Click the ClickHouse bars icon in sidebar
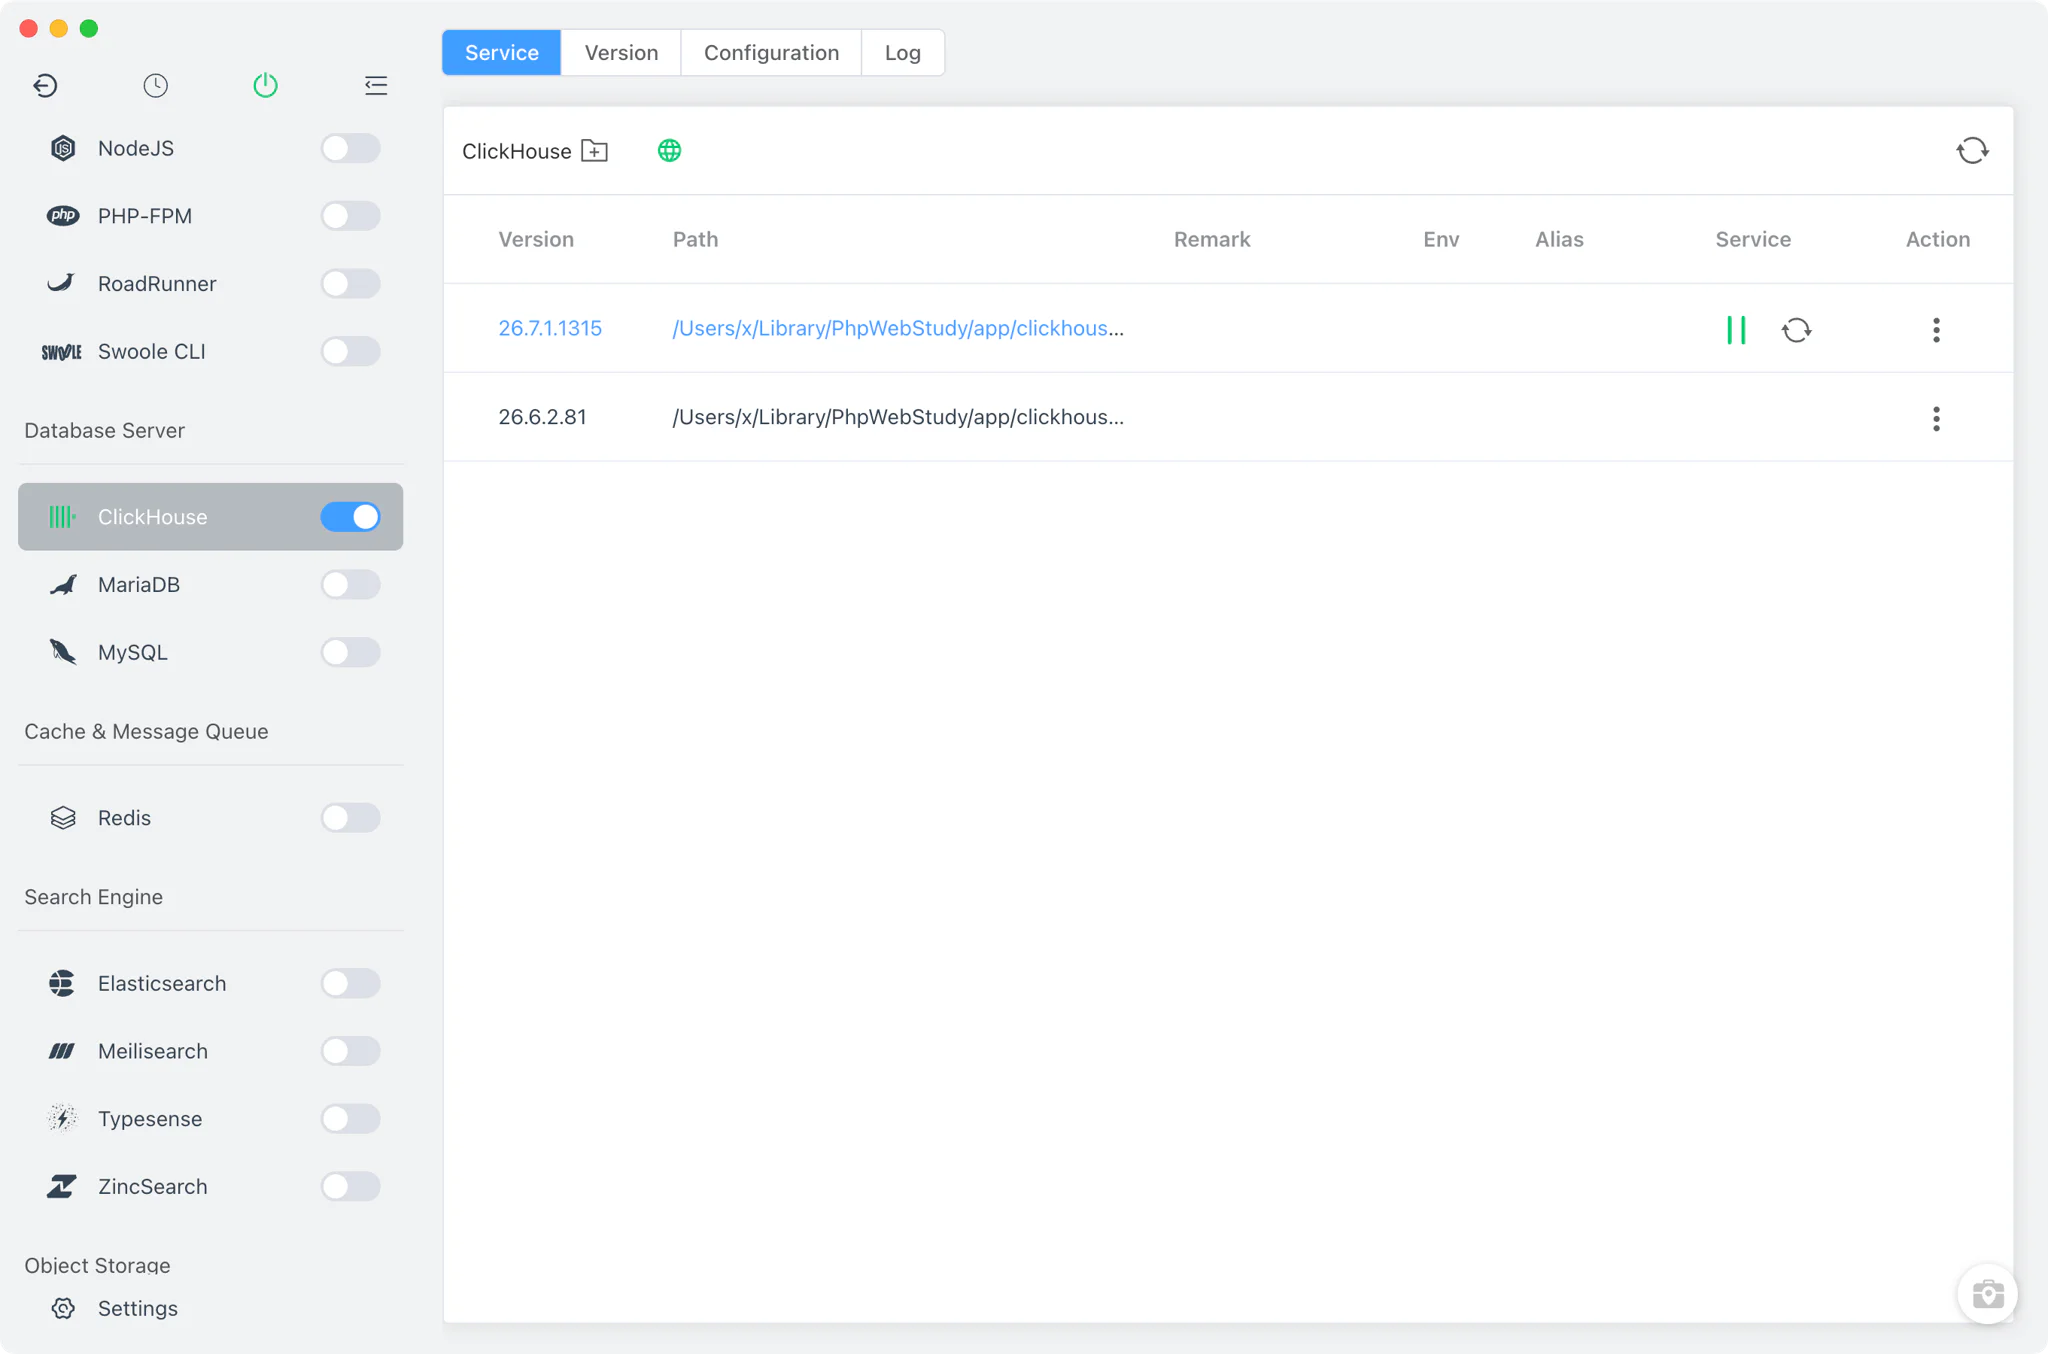The image size is (2048, 1354). click(x=62, y=517)
